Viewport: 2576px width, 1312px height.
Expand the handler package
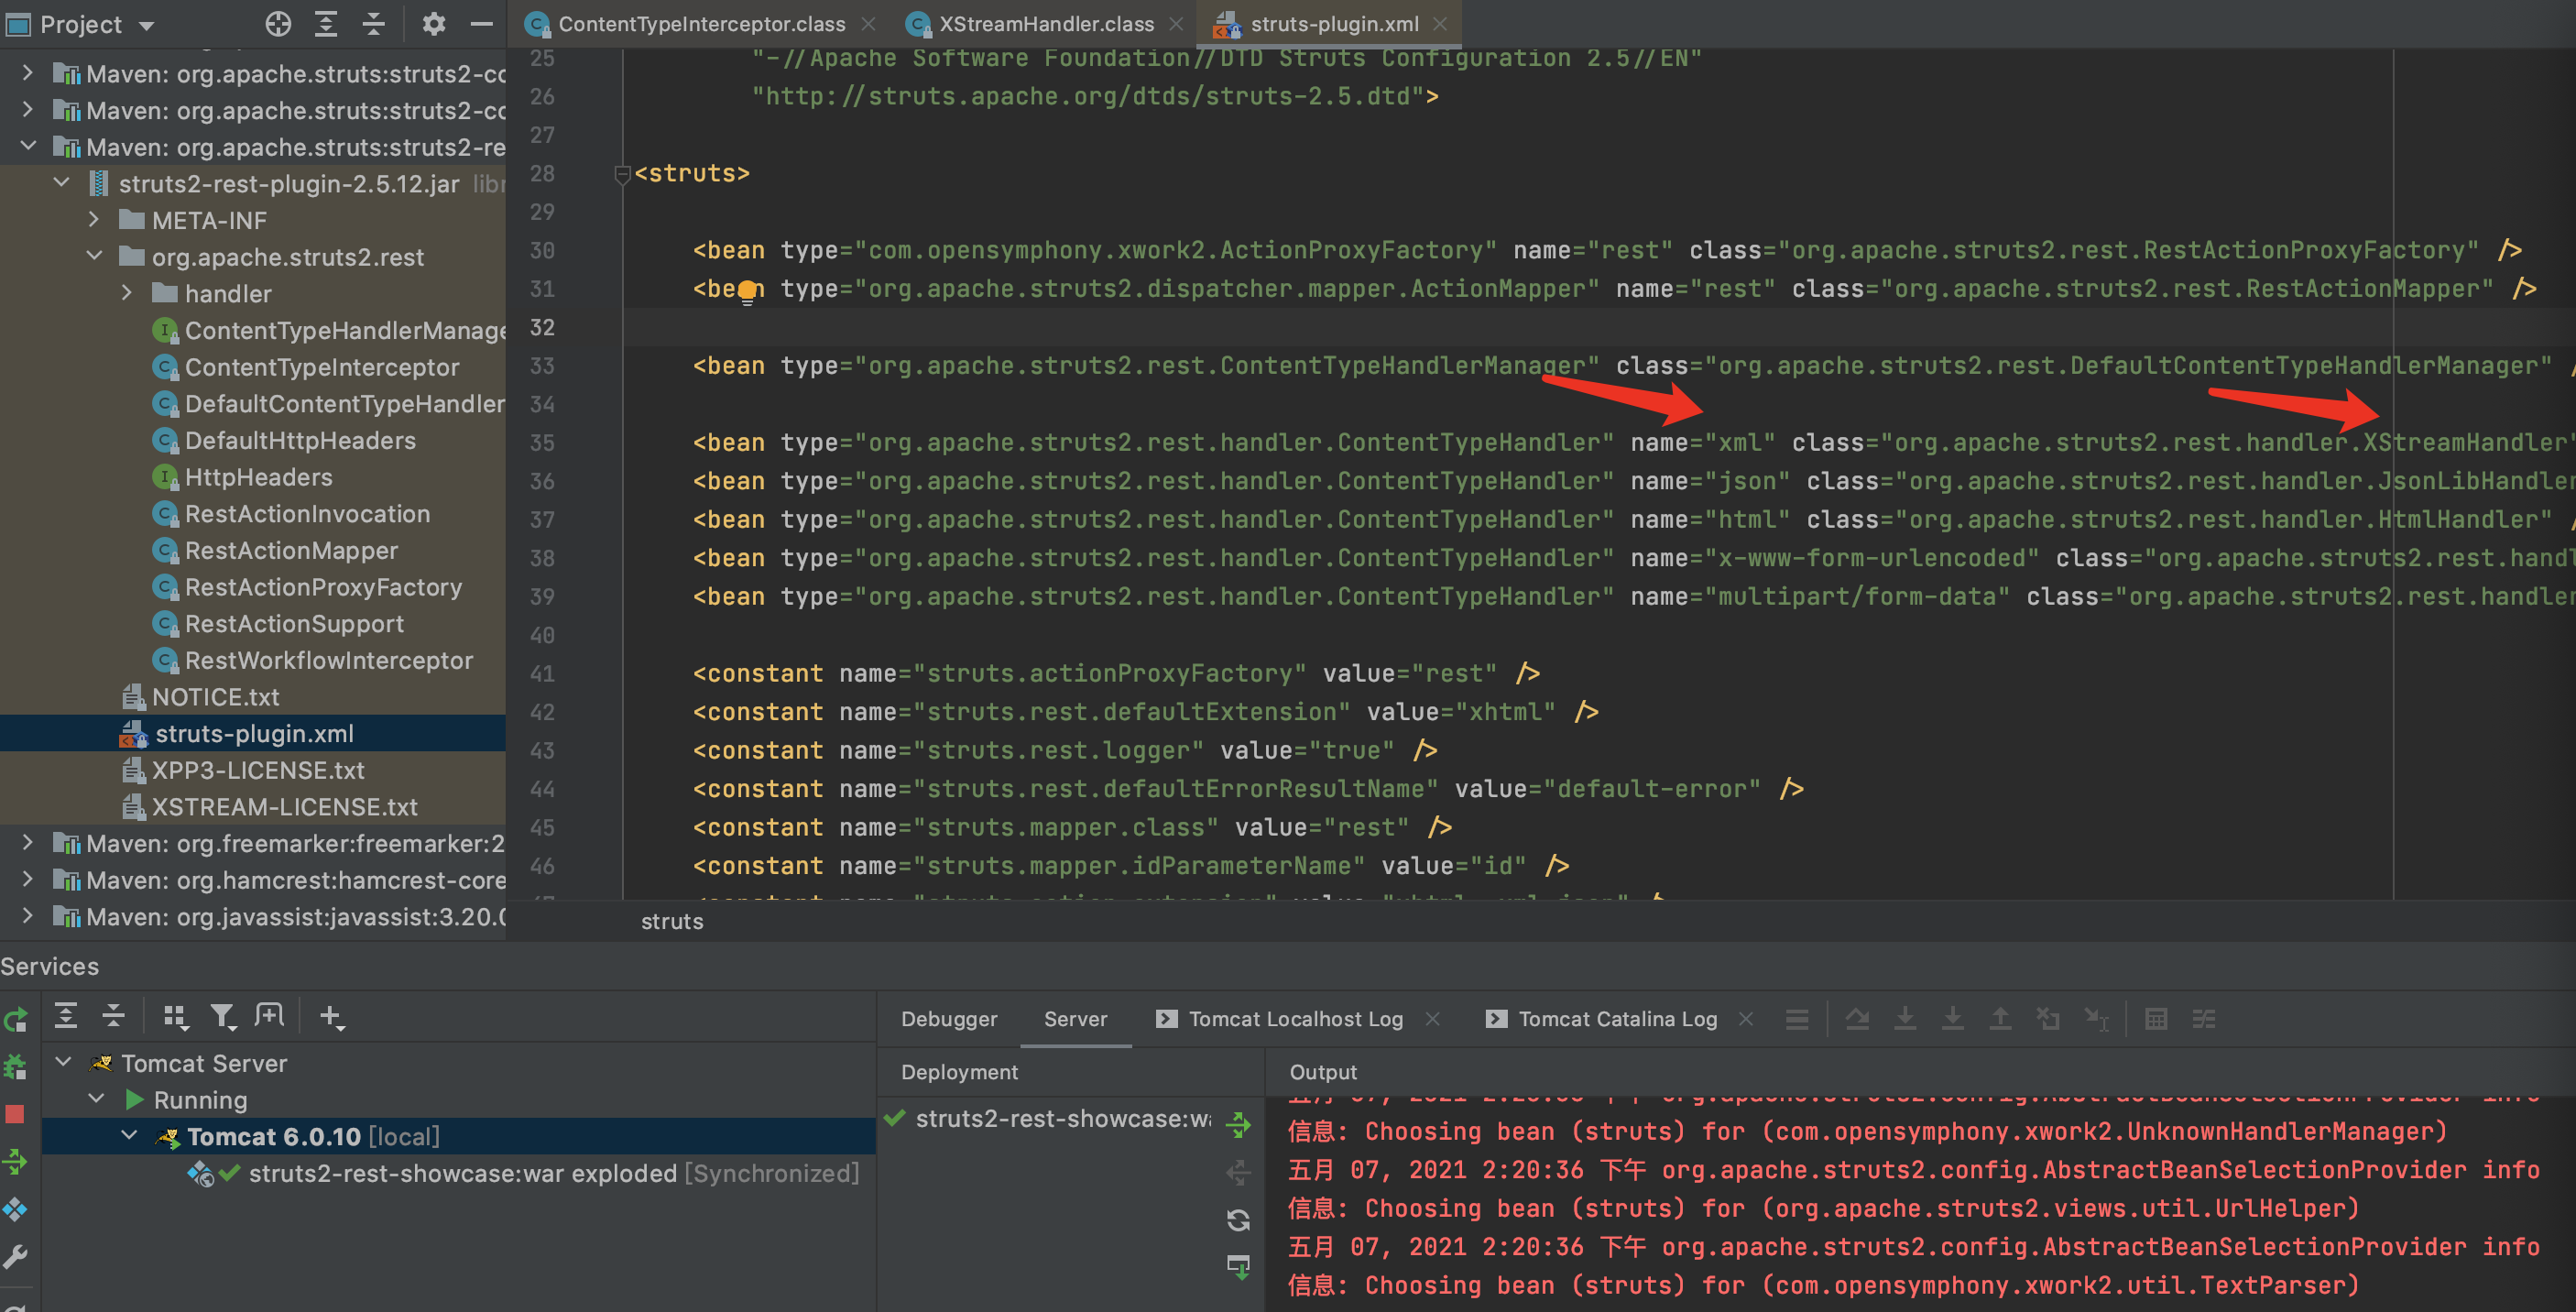127,293
